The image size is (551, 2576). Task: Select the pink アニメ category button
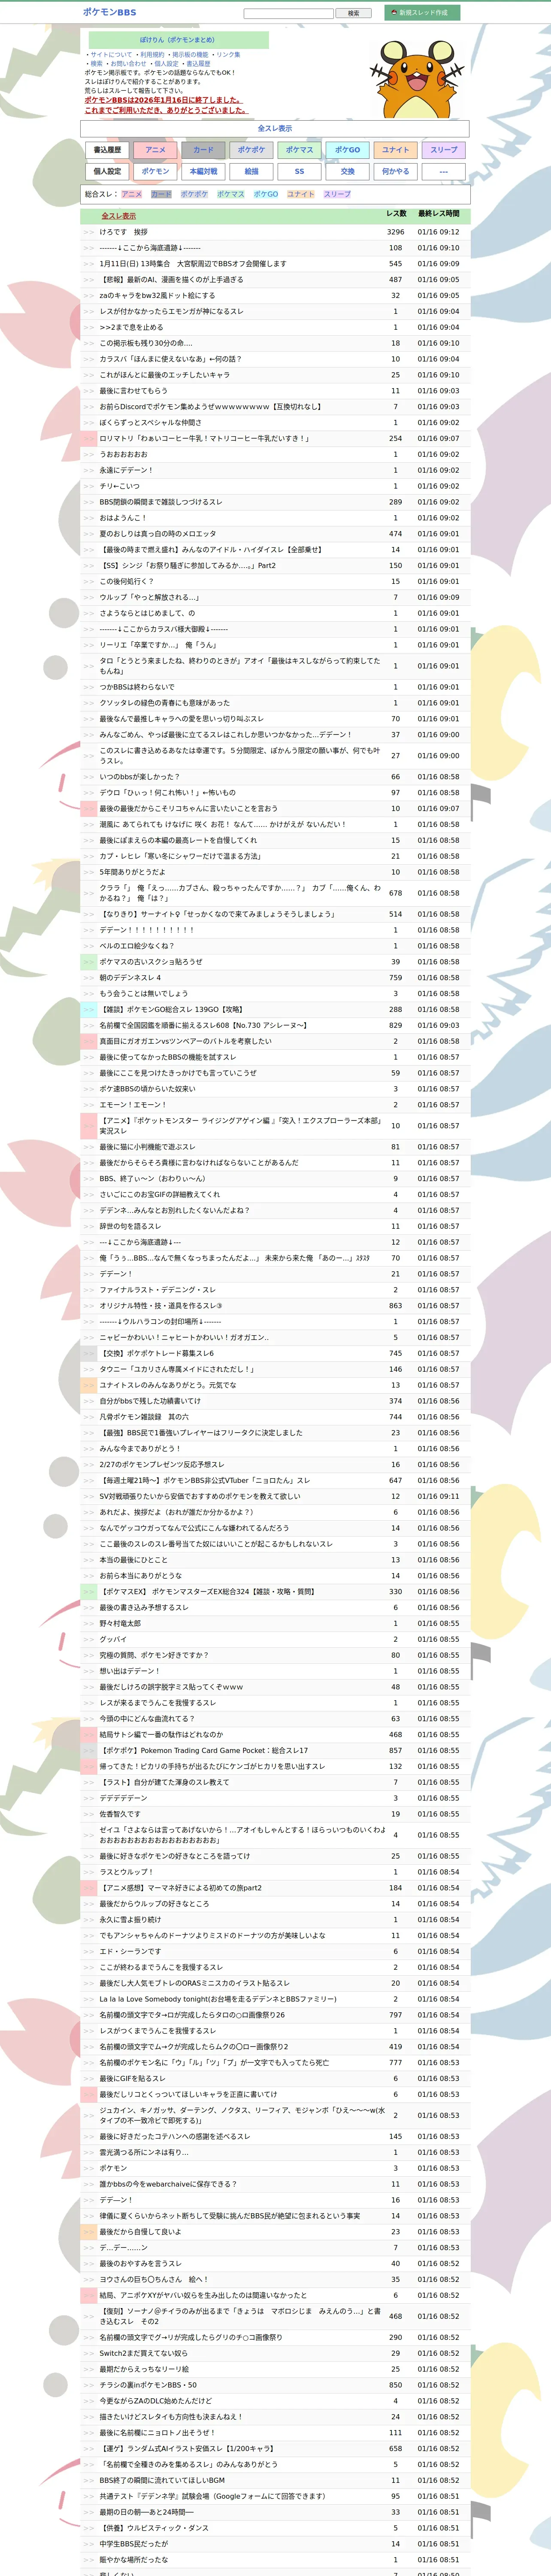click(155, 150)
